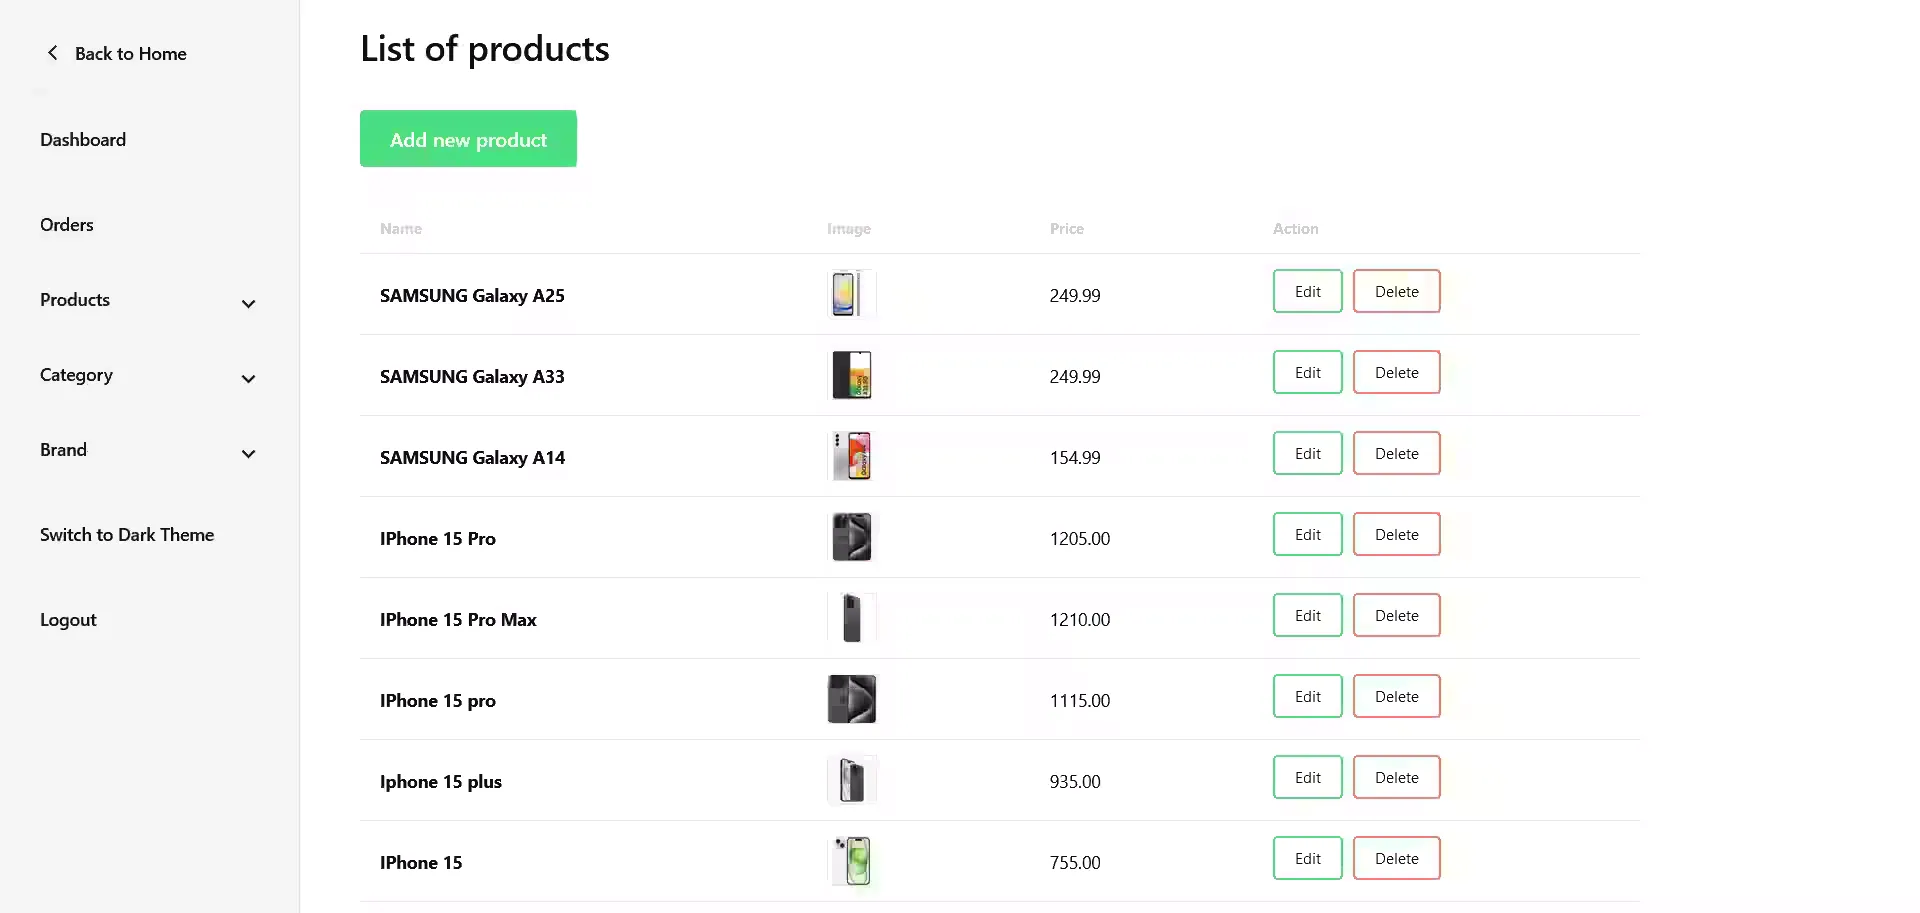Viewport: 1920px width, 913px height.
Task: Click the IPhone 15 pro product image
Action: pyautogui.click(x=851, y=698)
